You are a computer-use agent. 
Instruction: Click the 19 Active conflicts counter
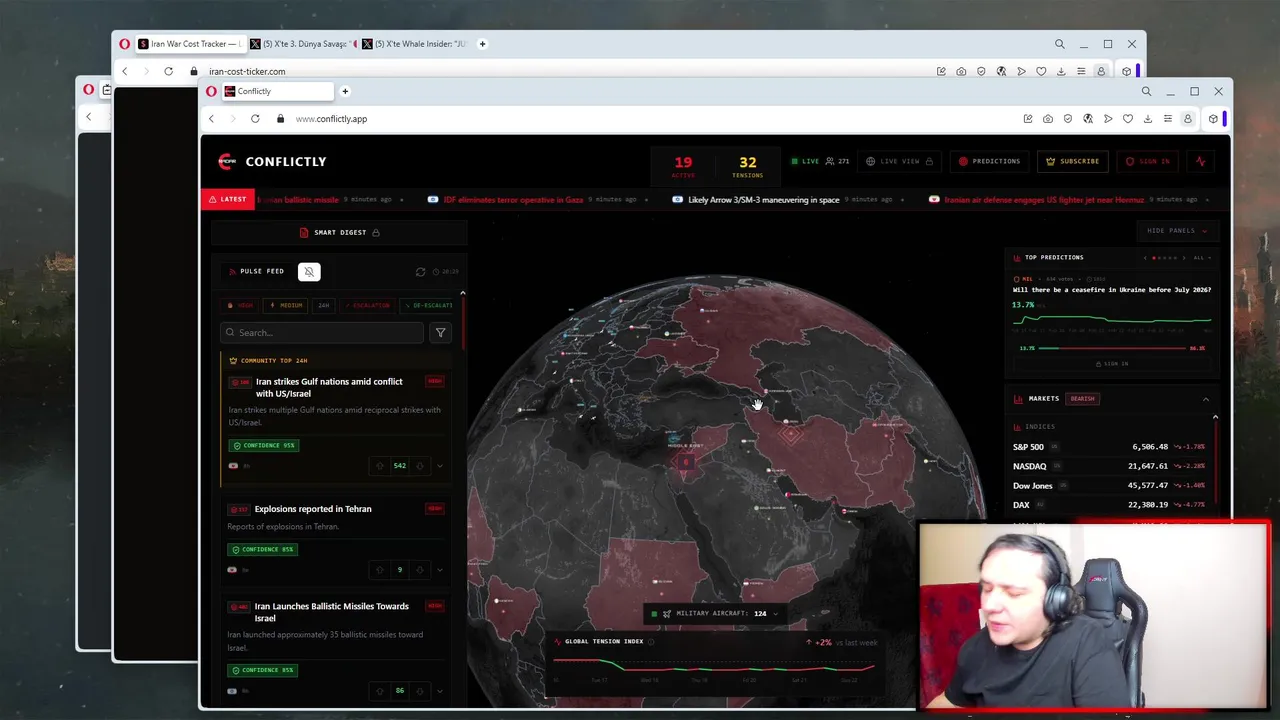pos(683,166)
